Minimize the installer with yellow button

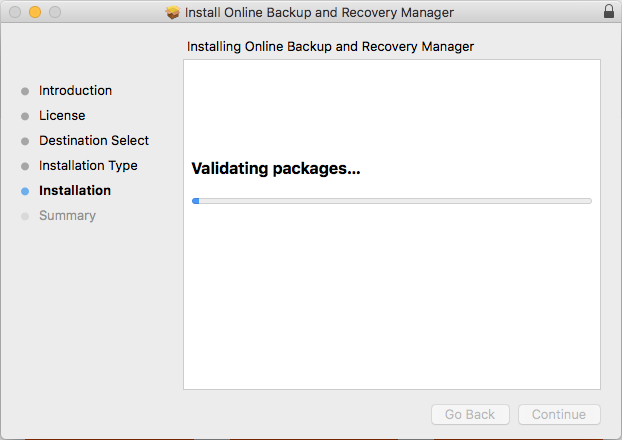pyautogui.click(x=35, y=12)
